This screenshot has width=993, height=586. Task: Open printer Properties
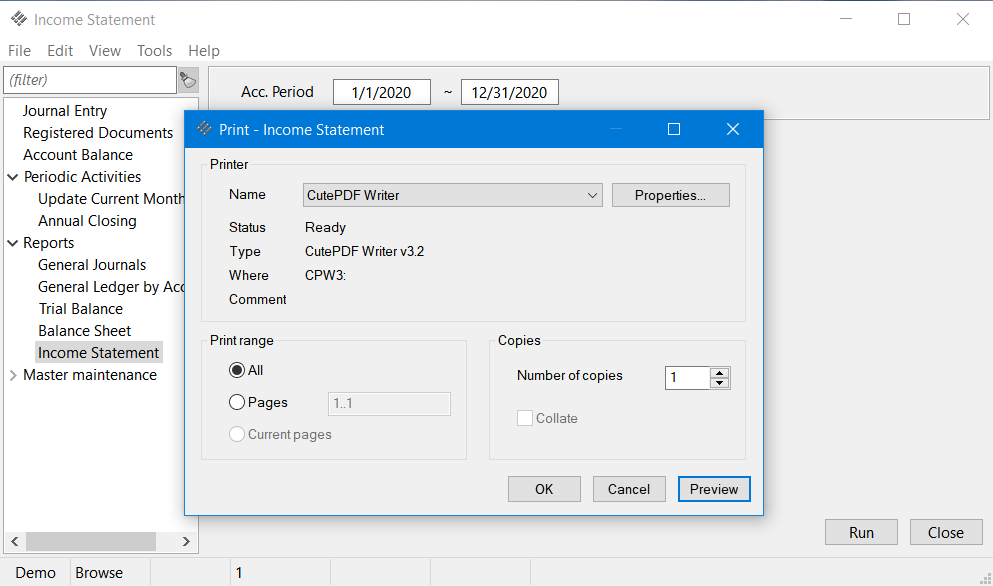tap(670, 195)
